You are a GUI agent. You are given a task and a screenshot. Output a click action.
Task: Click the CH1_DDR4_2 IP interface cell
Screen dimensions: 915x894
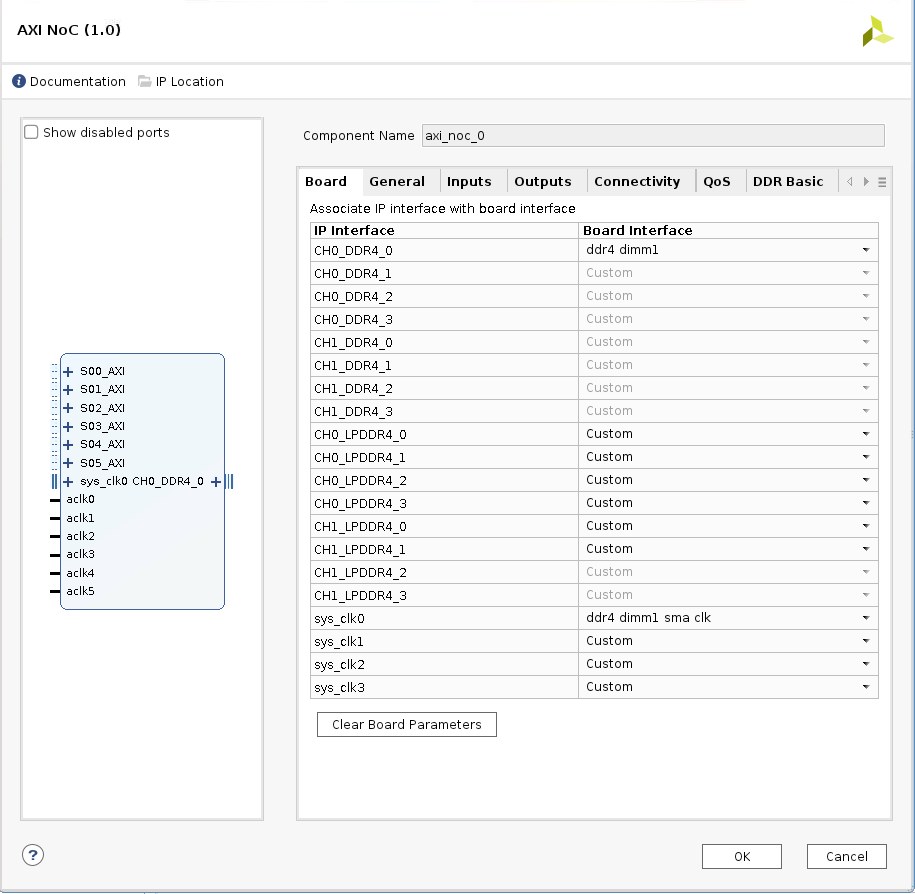[x=444, y=388]
